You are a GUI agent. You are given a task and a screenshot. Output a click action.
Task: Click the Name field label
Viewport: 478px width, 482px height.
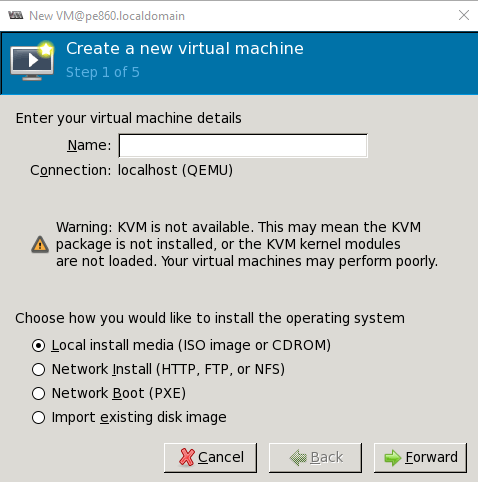click(89, 145)
